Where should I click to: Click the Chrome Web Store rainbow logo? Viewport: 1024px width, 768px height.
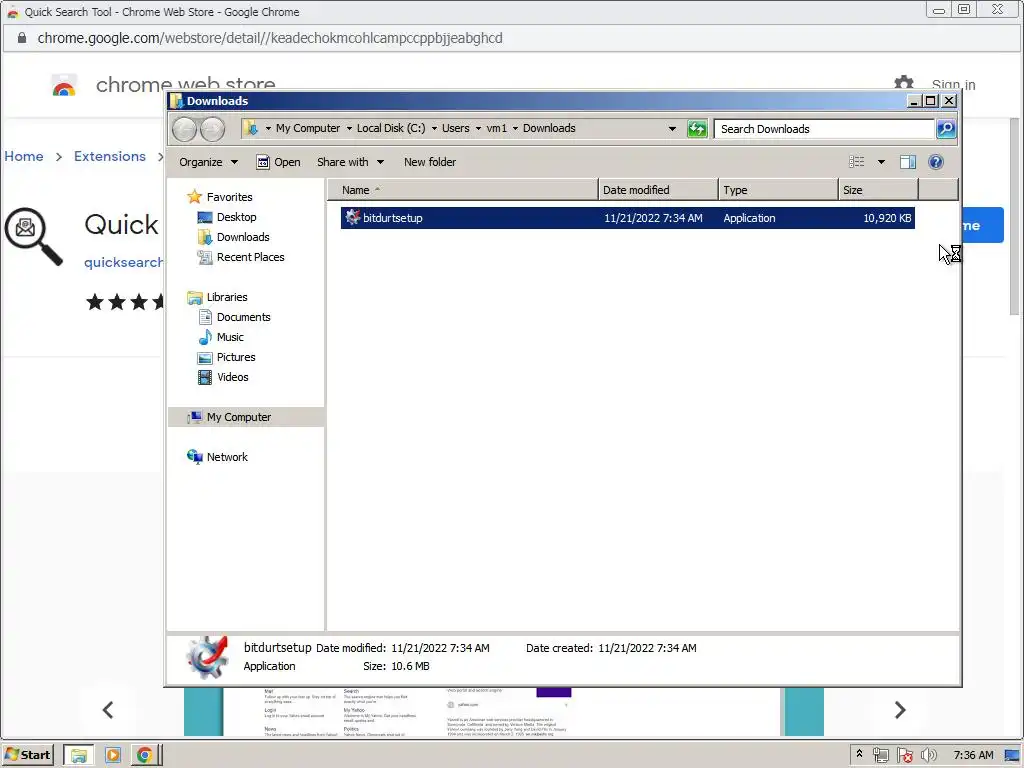(x=64, y=85)
